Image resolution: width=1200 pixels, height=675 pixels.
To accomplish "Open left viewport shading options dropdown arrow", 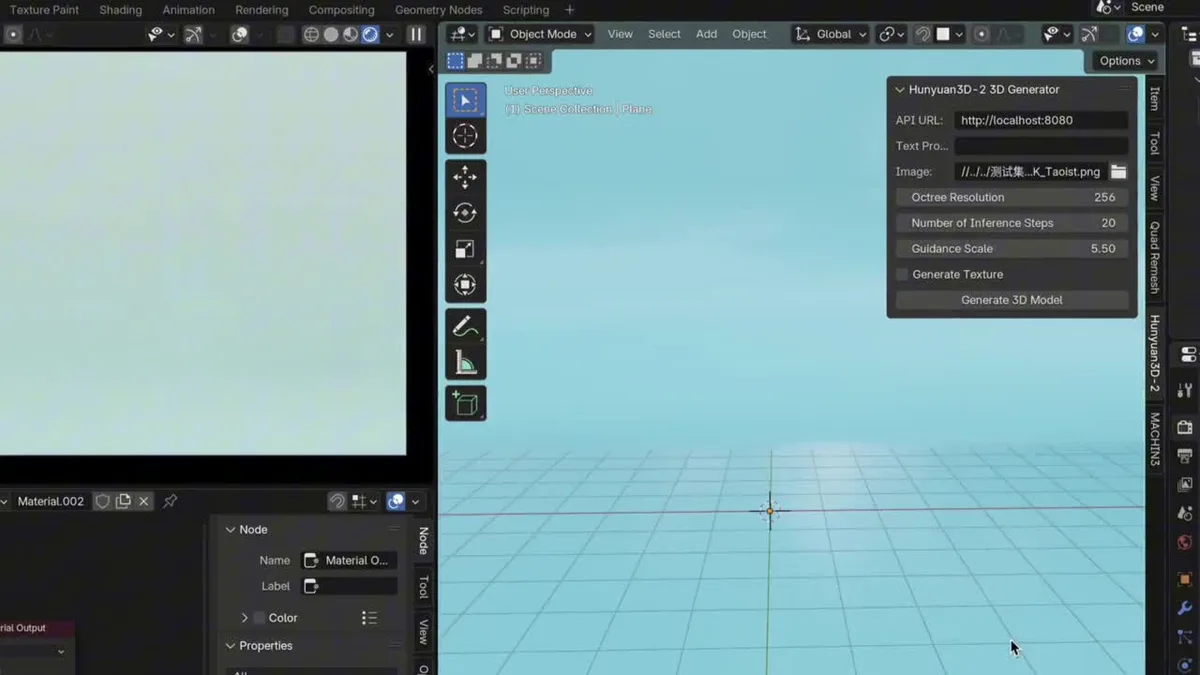I will [x=390, y=34].
